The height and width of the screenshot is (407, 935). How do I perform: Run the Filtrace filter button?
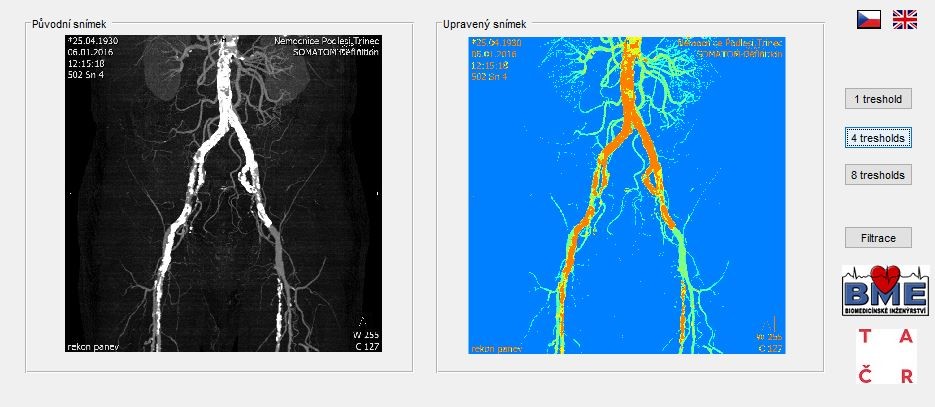[878, 238]
